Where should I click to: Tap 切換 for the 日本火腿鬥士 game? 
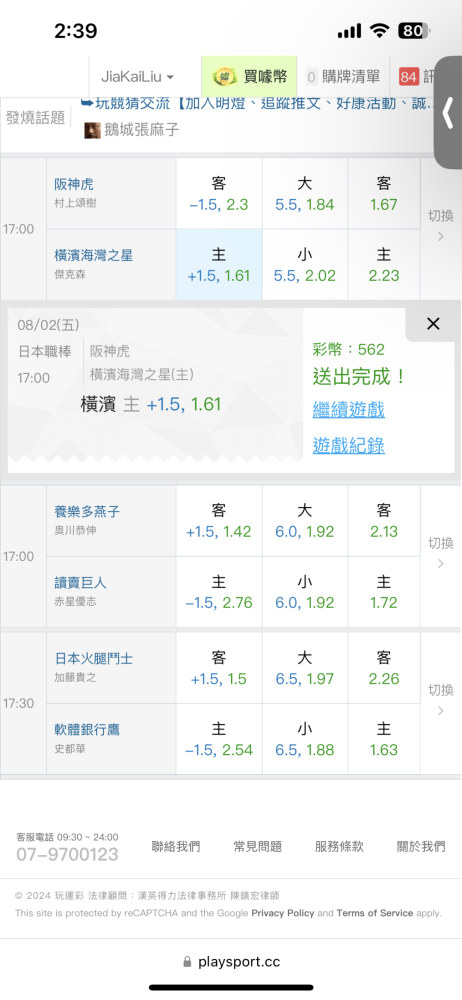click(x=440, y=700)
